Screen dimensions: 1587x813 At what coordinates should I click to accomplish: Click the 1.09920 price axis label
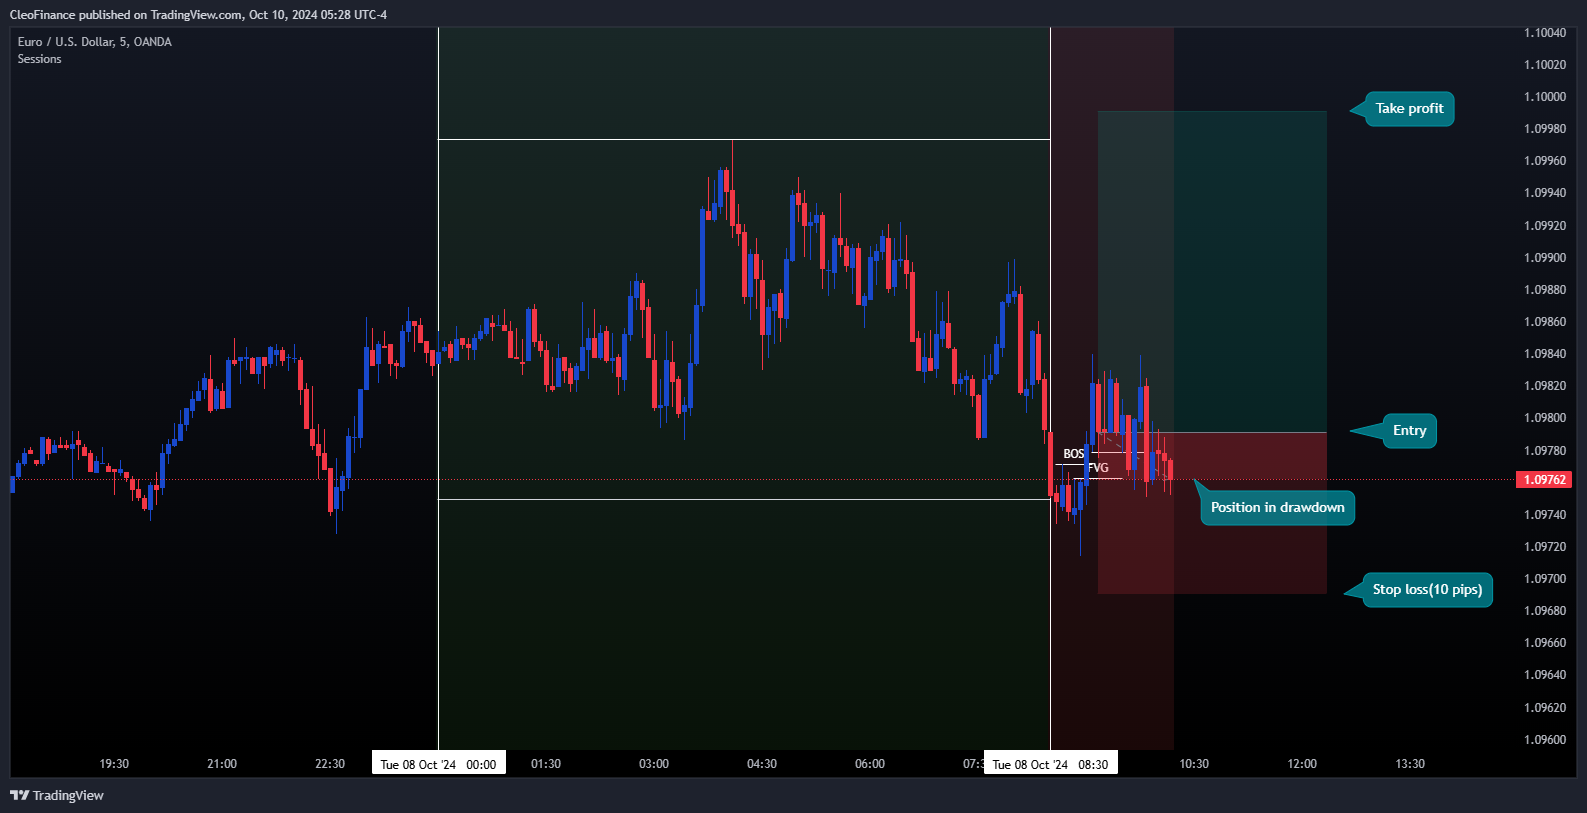[1545, 226]
